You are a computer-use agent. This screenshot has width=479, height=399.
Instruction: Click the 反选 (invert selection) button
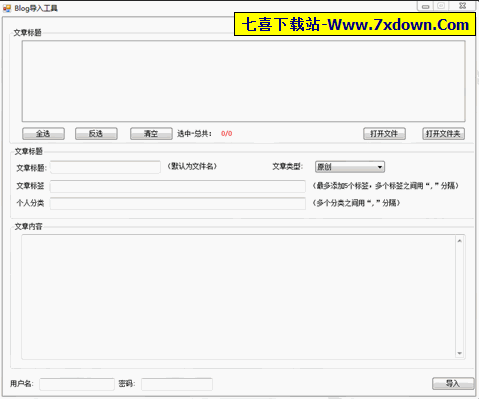96,134
